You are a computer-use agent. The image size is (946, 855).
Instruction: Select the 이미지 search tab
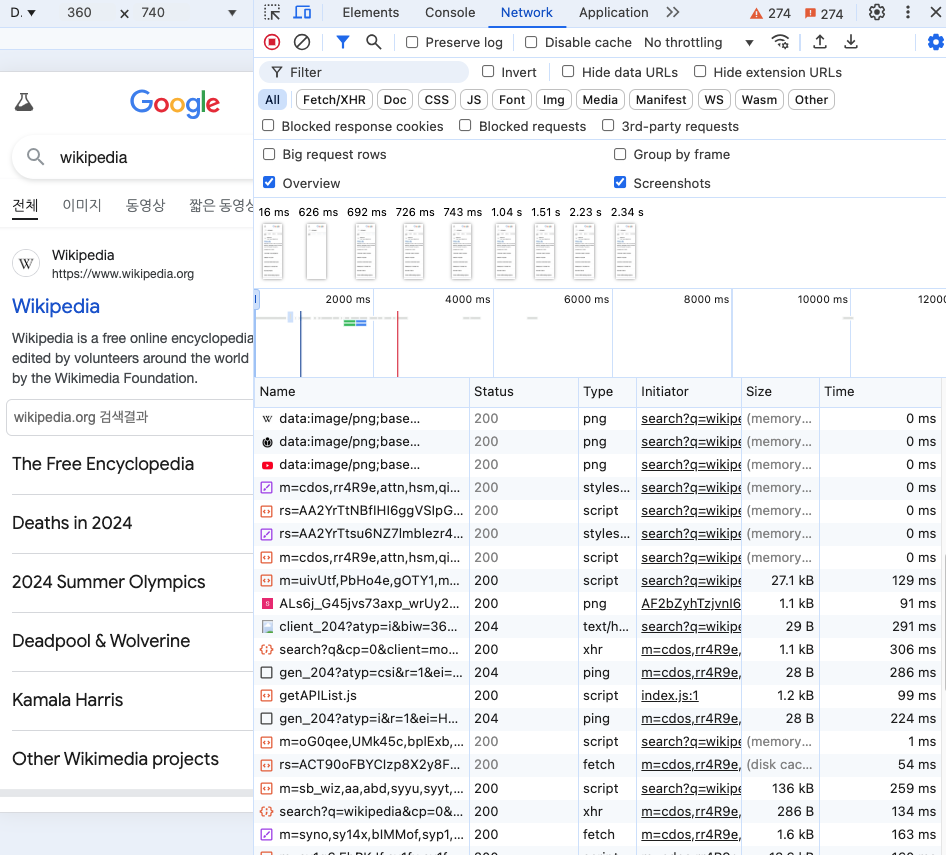click(x=82, y=205)
